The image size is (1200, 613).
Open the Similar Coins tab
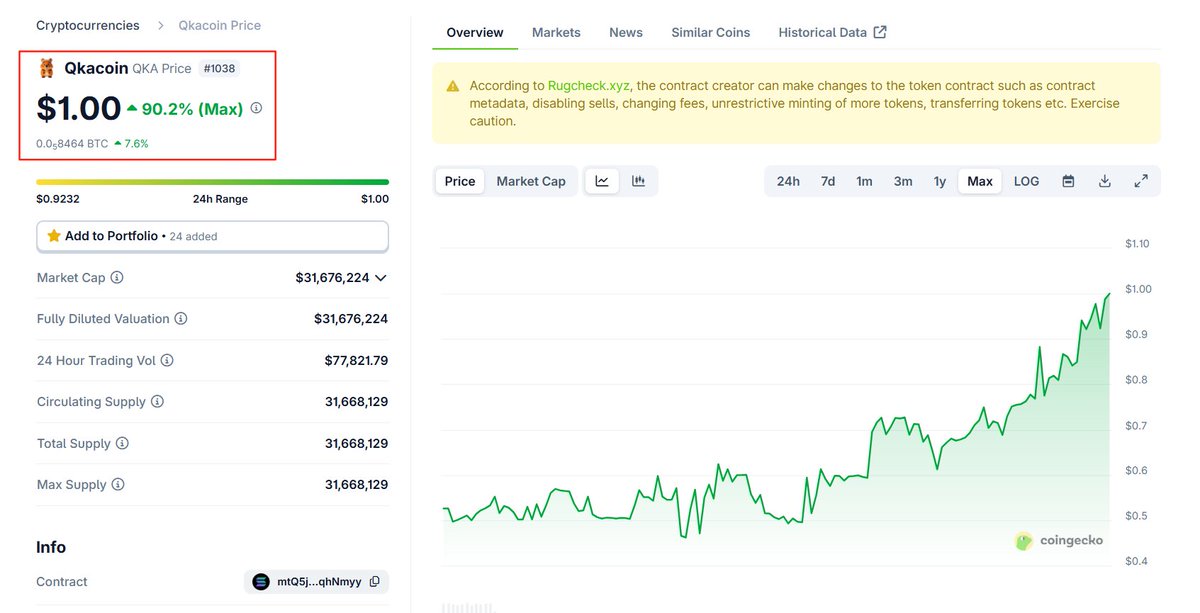click(x=711, y=32)
